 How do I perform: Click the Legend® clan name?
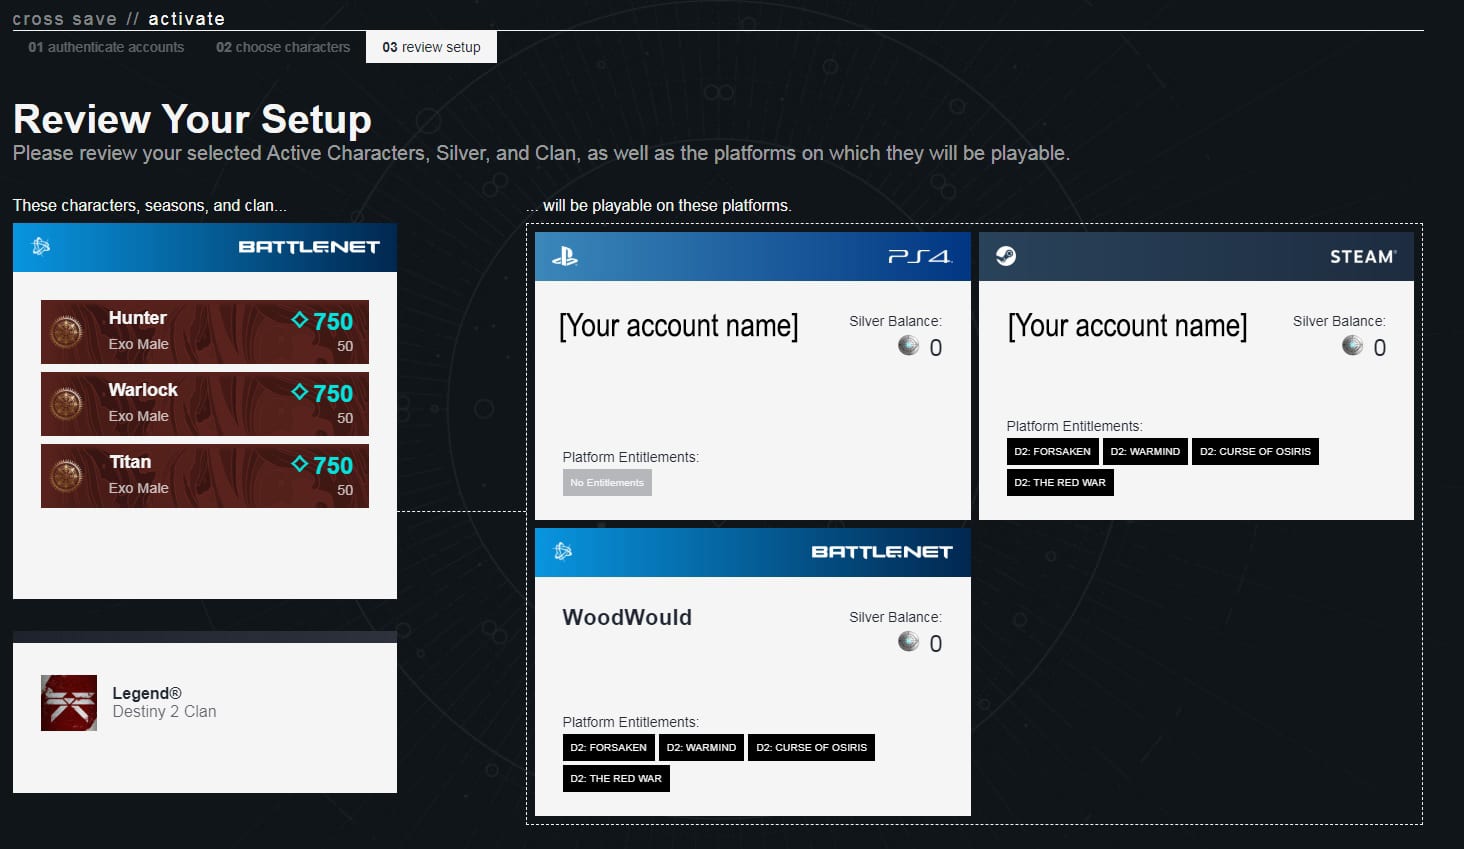(x=147, y=693)
